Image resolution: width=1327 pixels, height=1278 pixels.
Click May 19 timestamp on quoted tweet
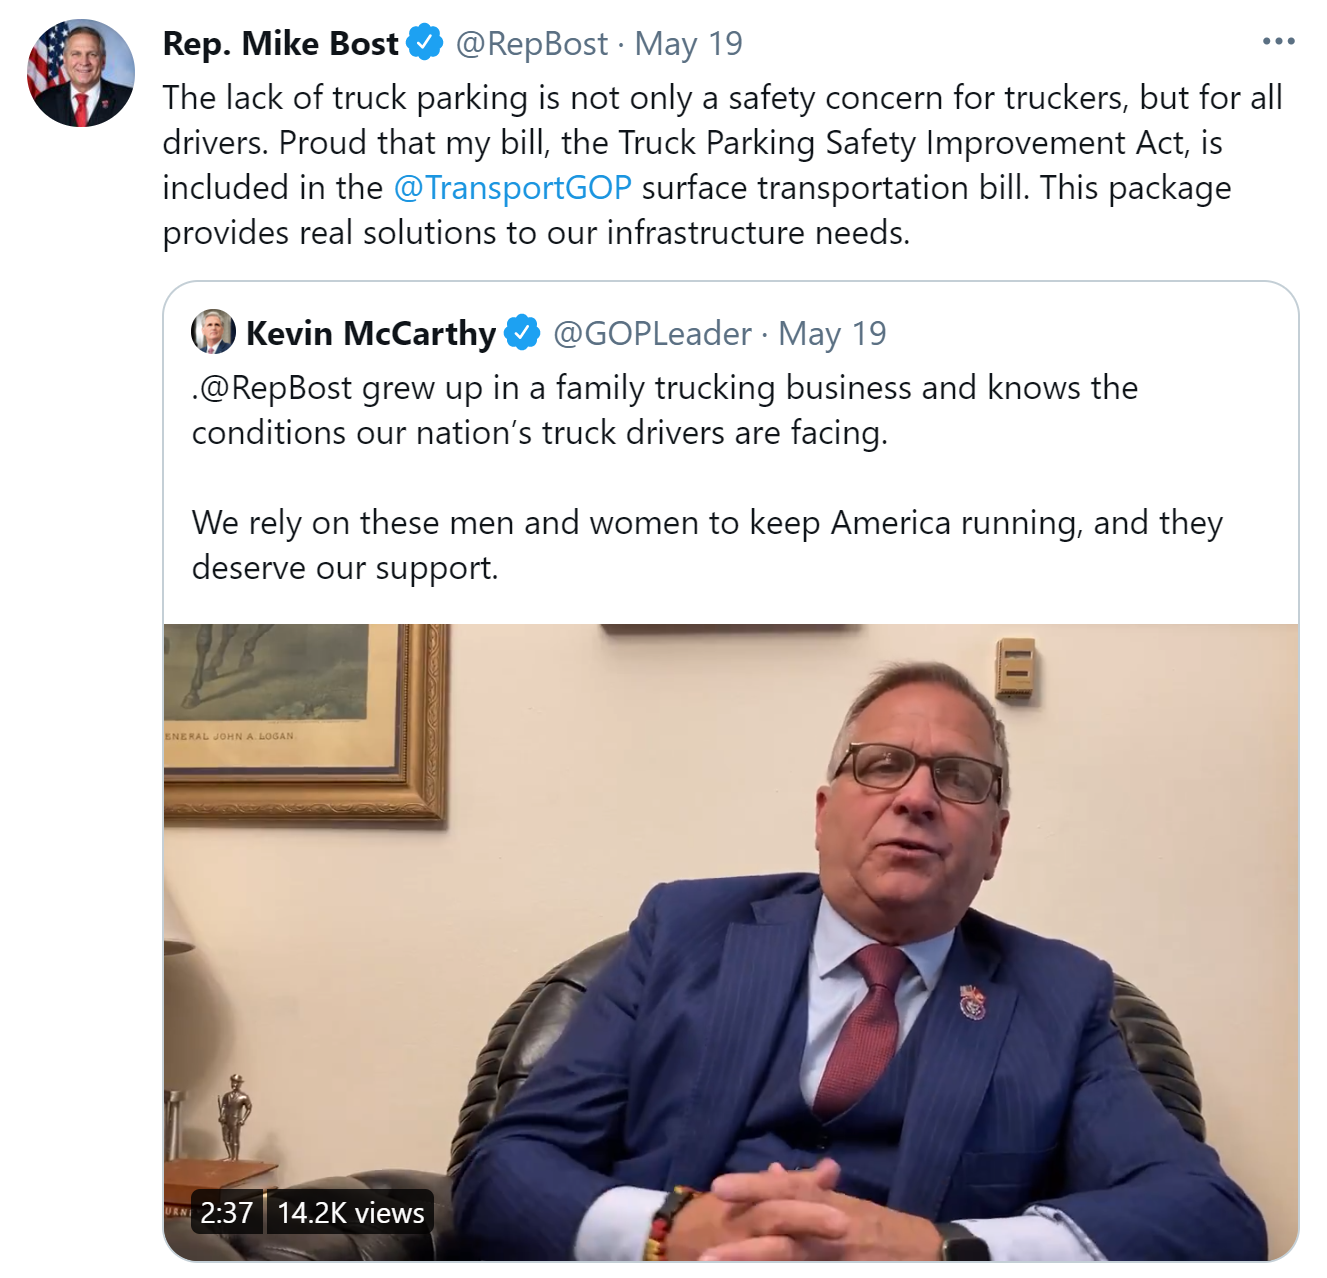pyautogui.click(x=832, y=334)
